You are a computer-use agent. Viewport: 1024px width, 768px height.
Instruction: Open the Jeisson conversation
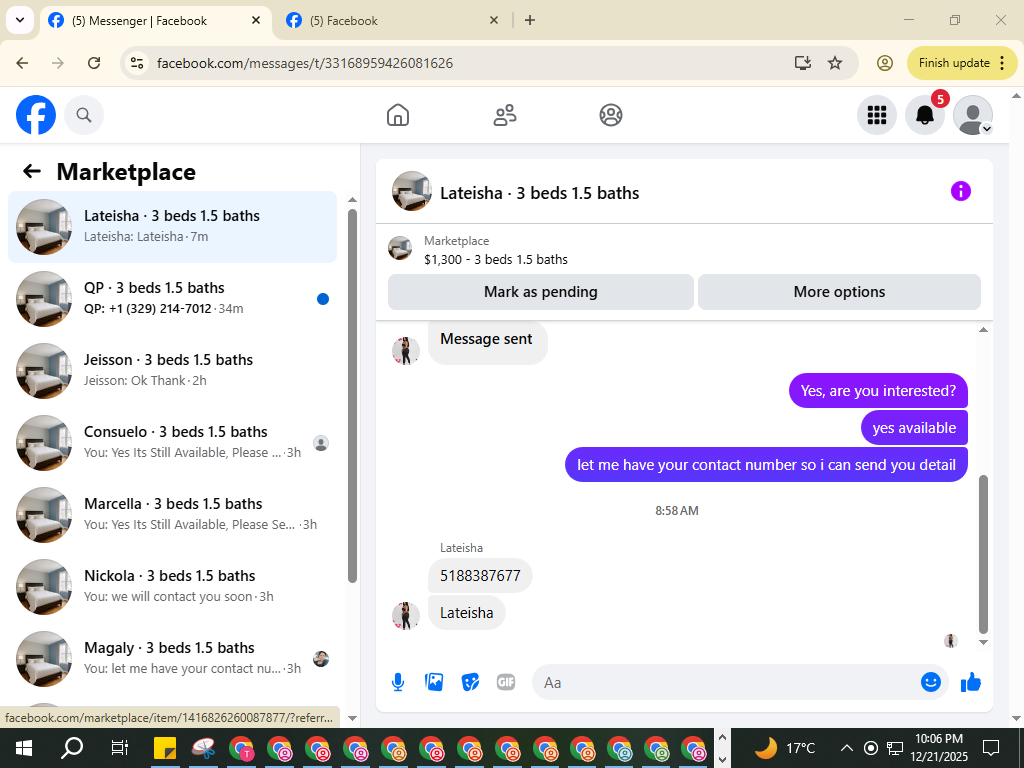tap(172, 370)
